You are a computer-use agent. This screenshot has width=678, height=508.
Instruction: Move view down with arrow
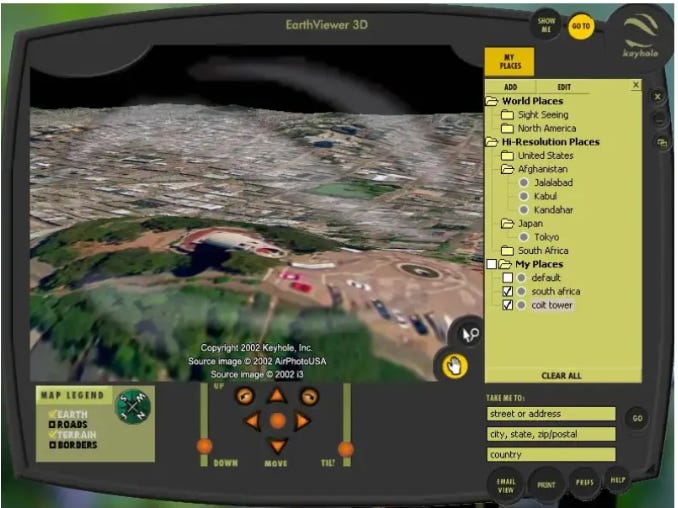point(277,446)
